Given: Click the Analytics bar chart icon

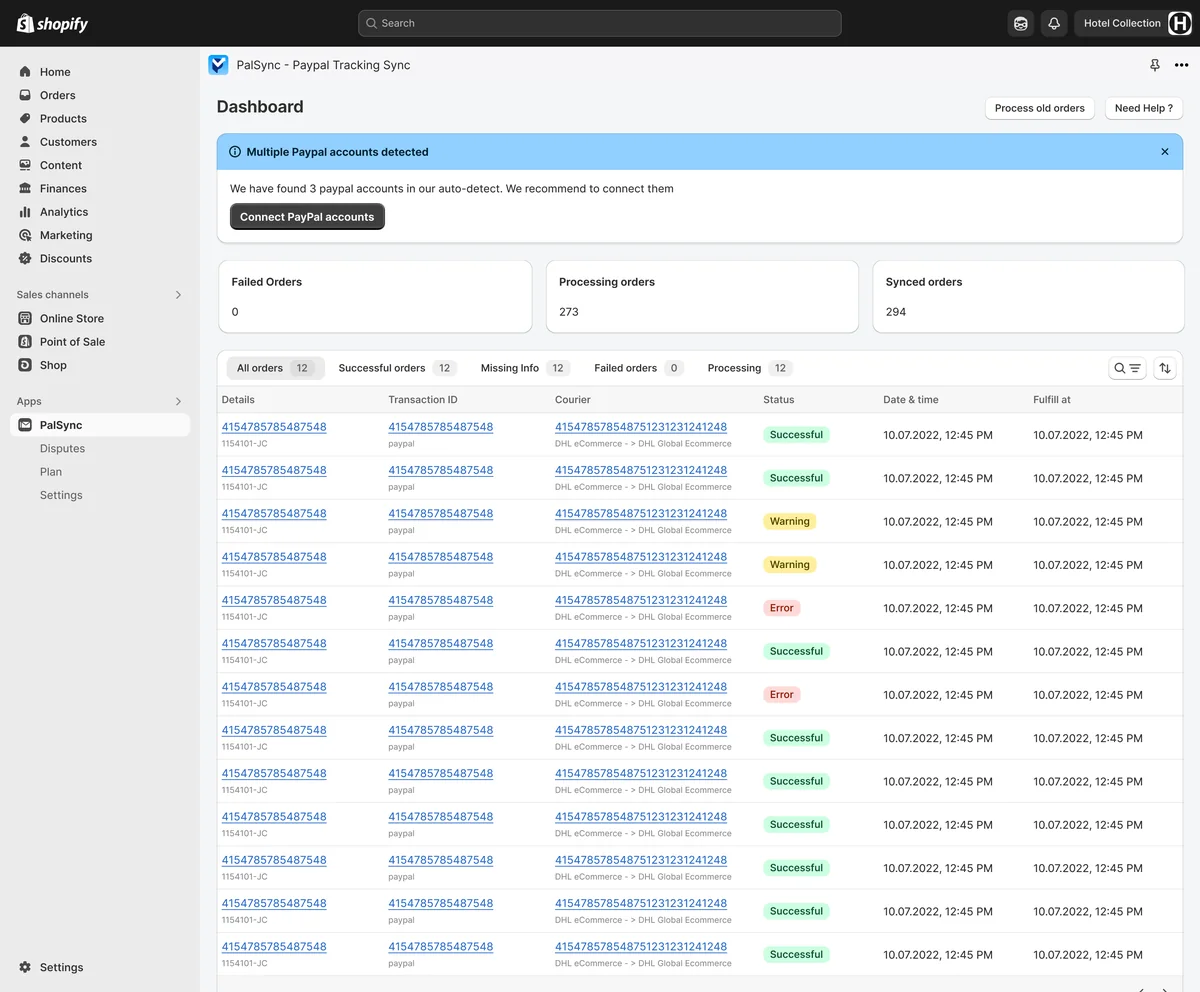Looking at the screenshot, I should pyautogui.click(x=25, y=212).
